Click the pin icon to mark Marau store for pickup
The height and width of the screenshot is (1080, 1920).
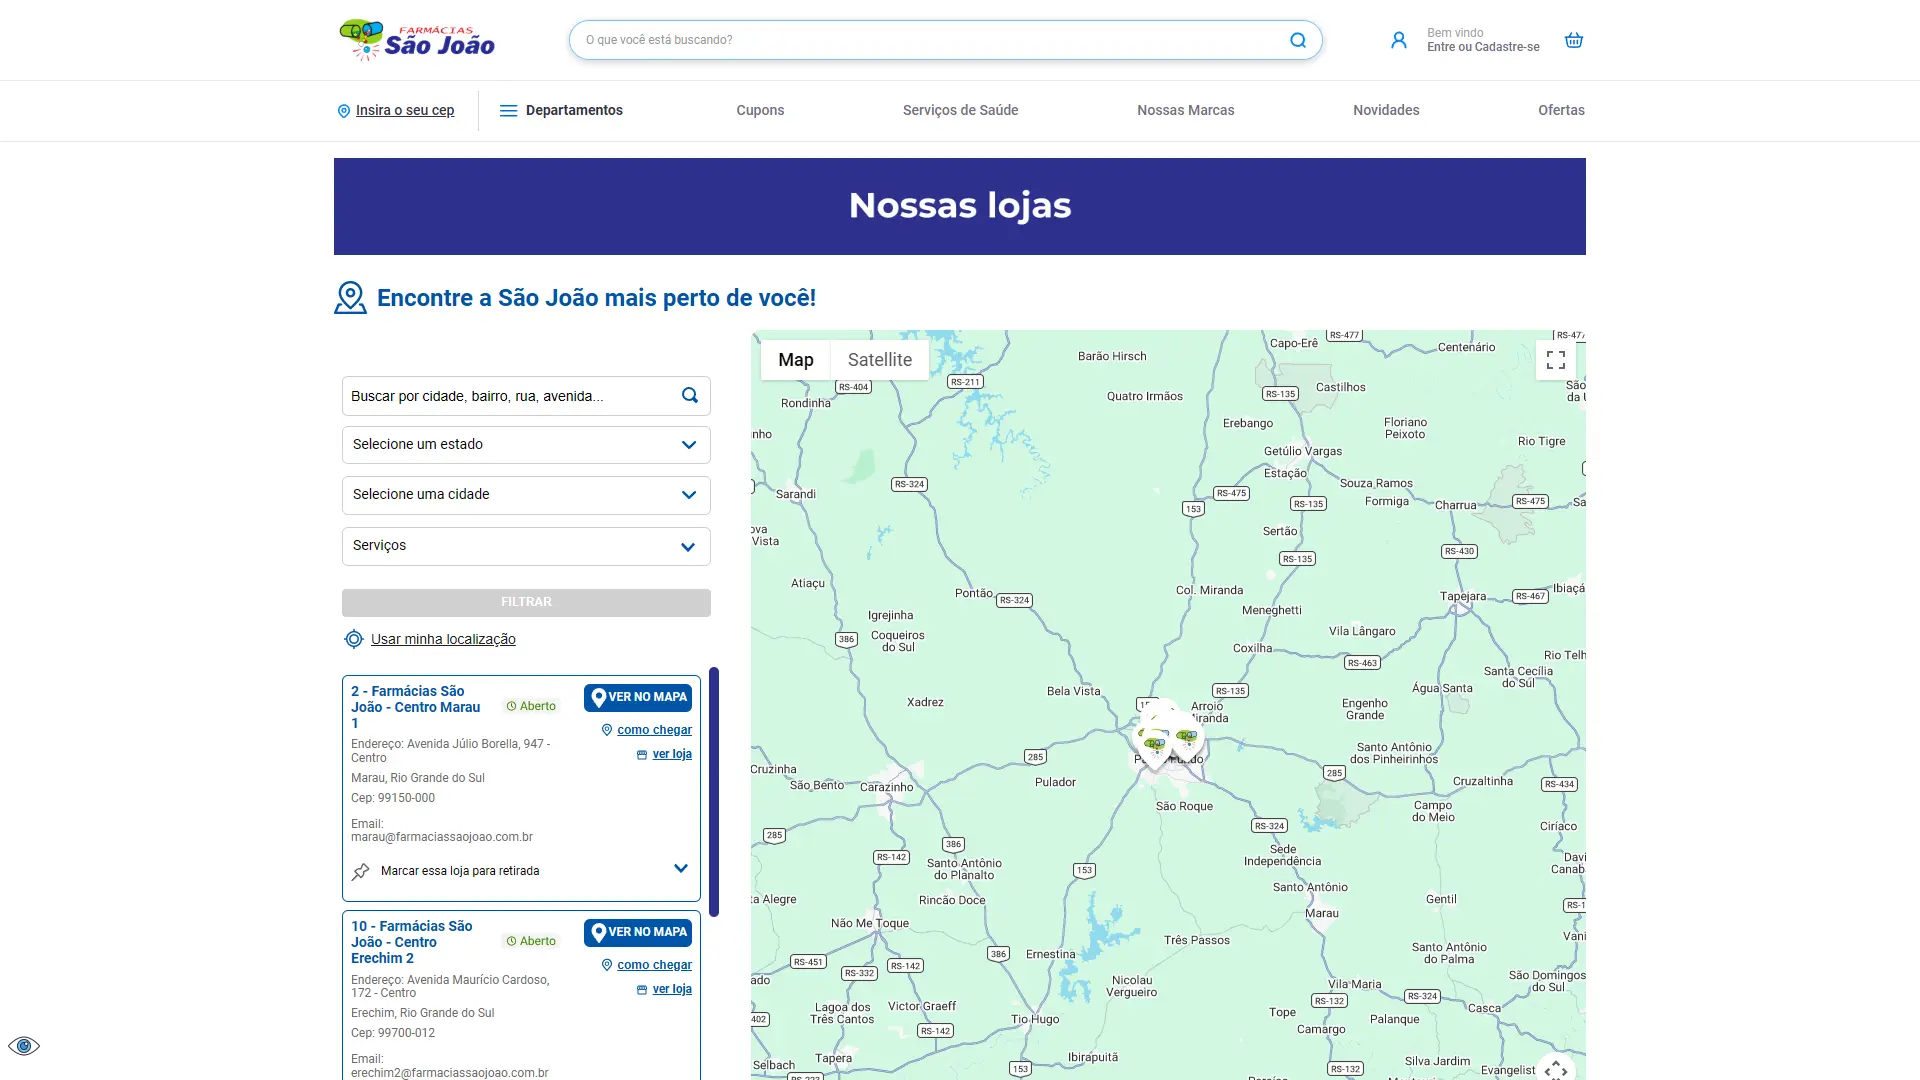361,871
